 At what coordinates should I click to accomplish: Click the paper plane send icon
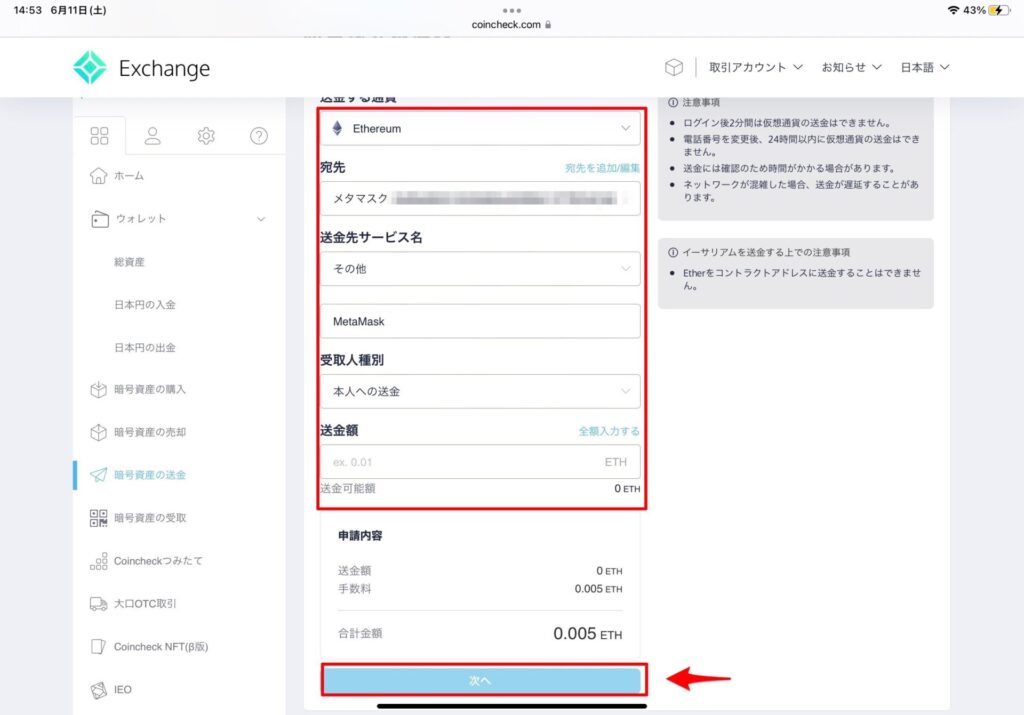click(99, 475)
